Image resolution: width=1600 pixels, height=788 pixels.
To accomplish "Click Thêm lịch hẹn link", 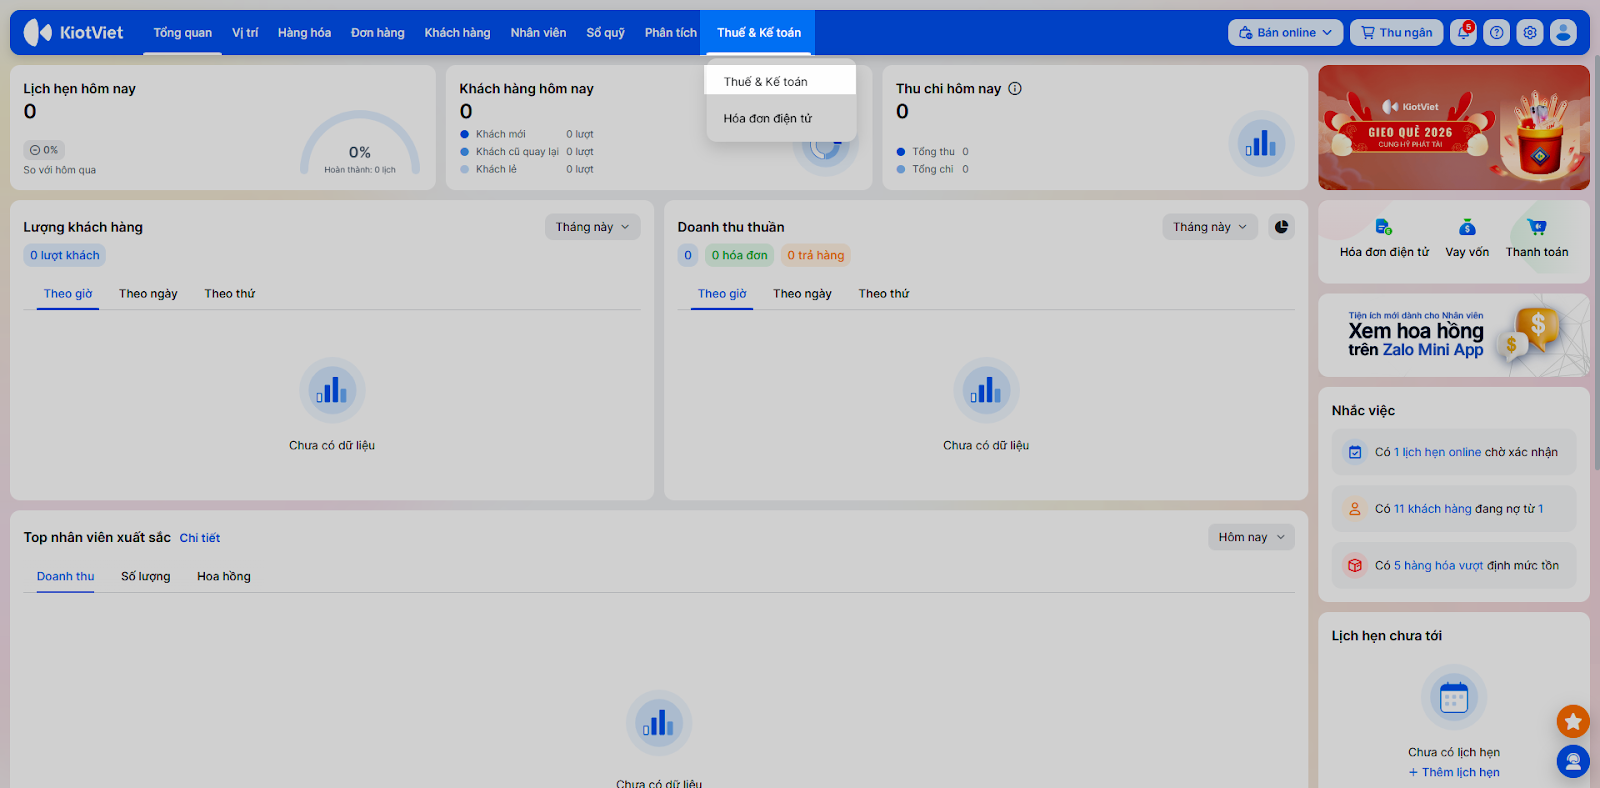I will 1454,772.
